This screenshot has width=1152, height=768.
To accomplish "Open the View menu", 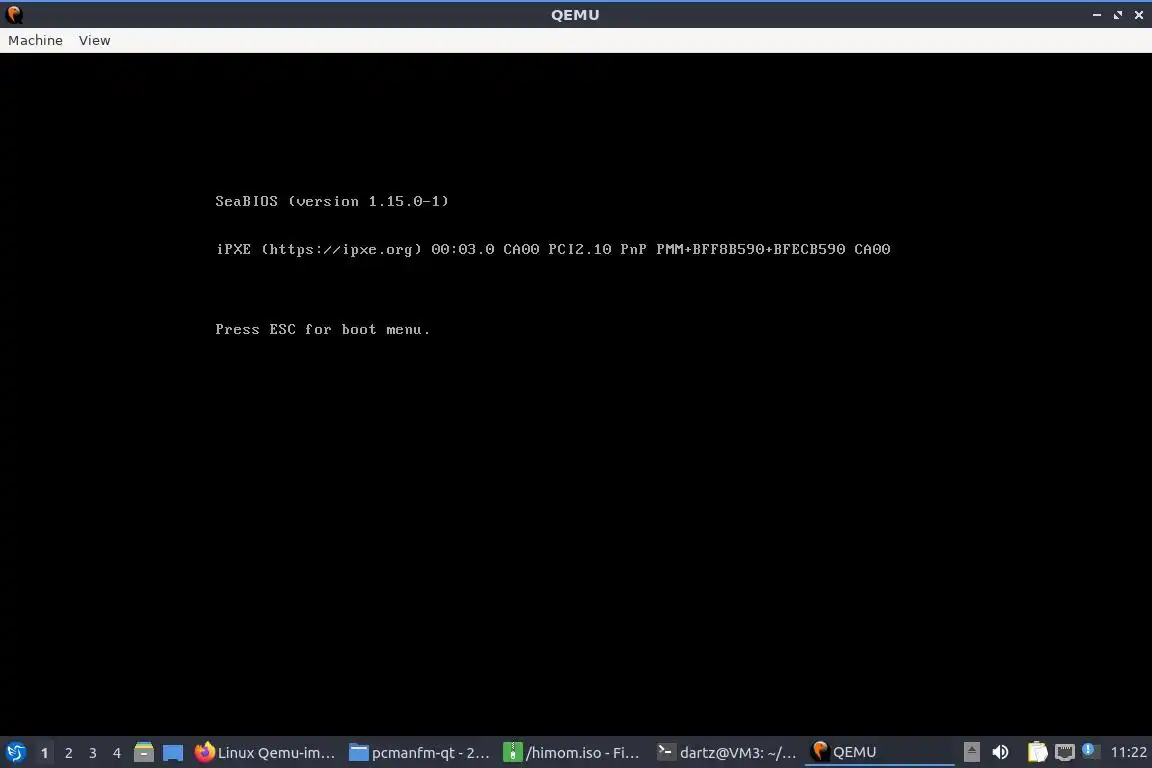I will pos(94,40).
